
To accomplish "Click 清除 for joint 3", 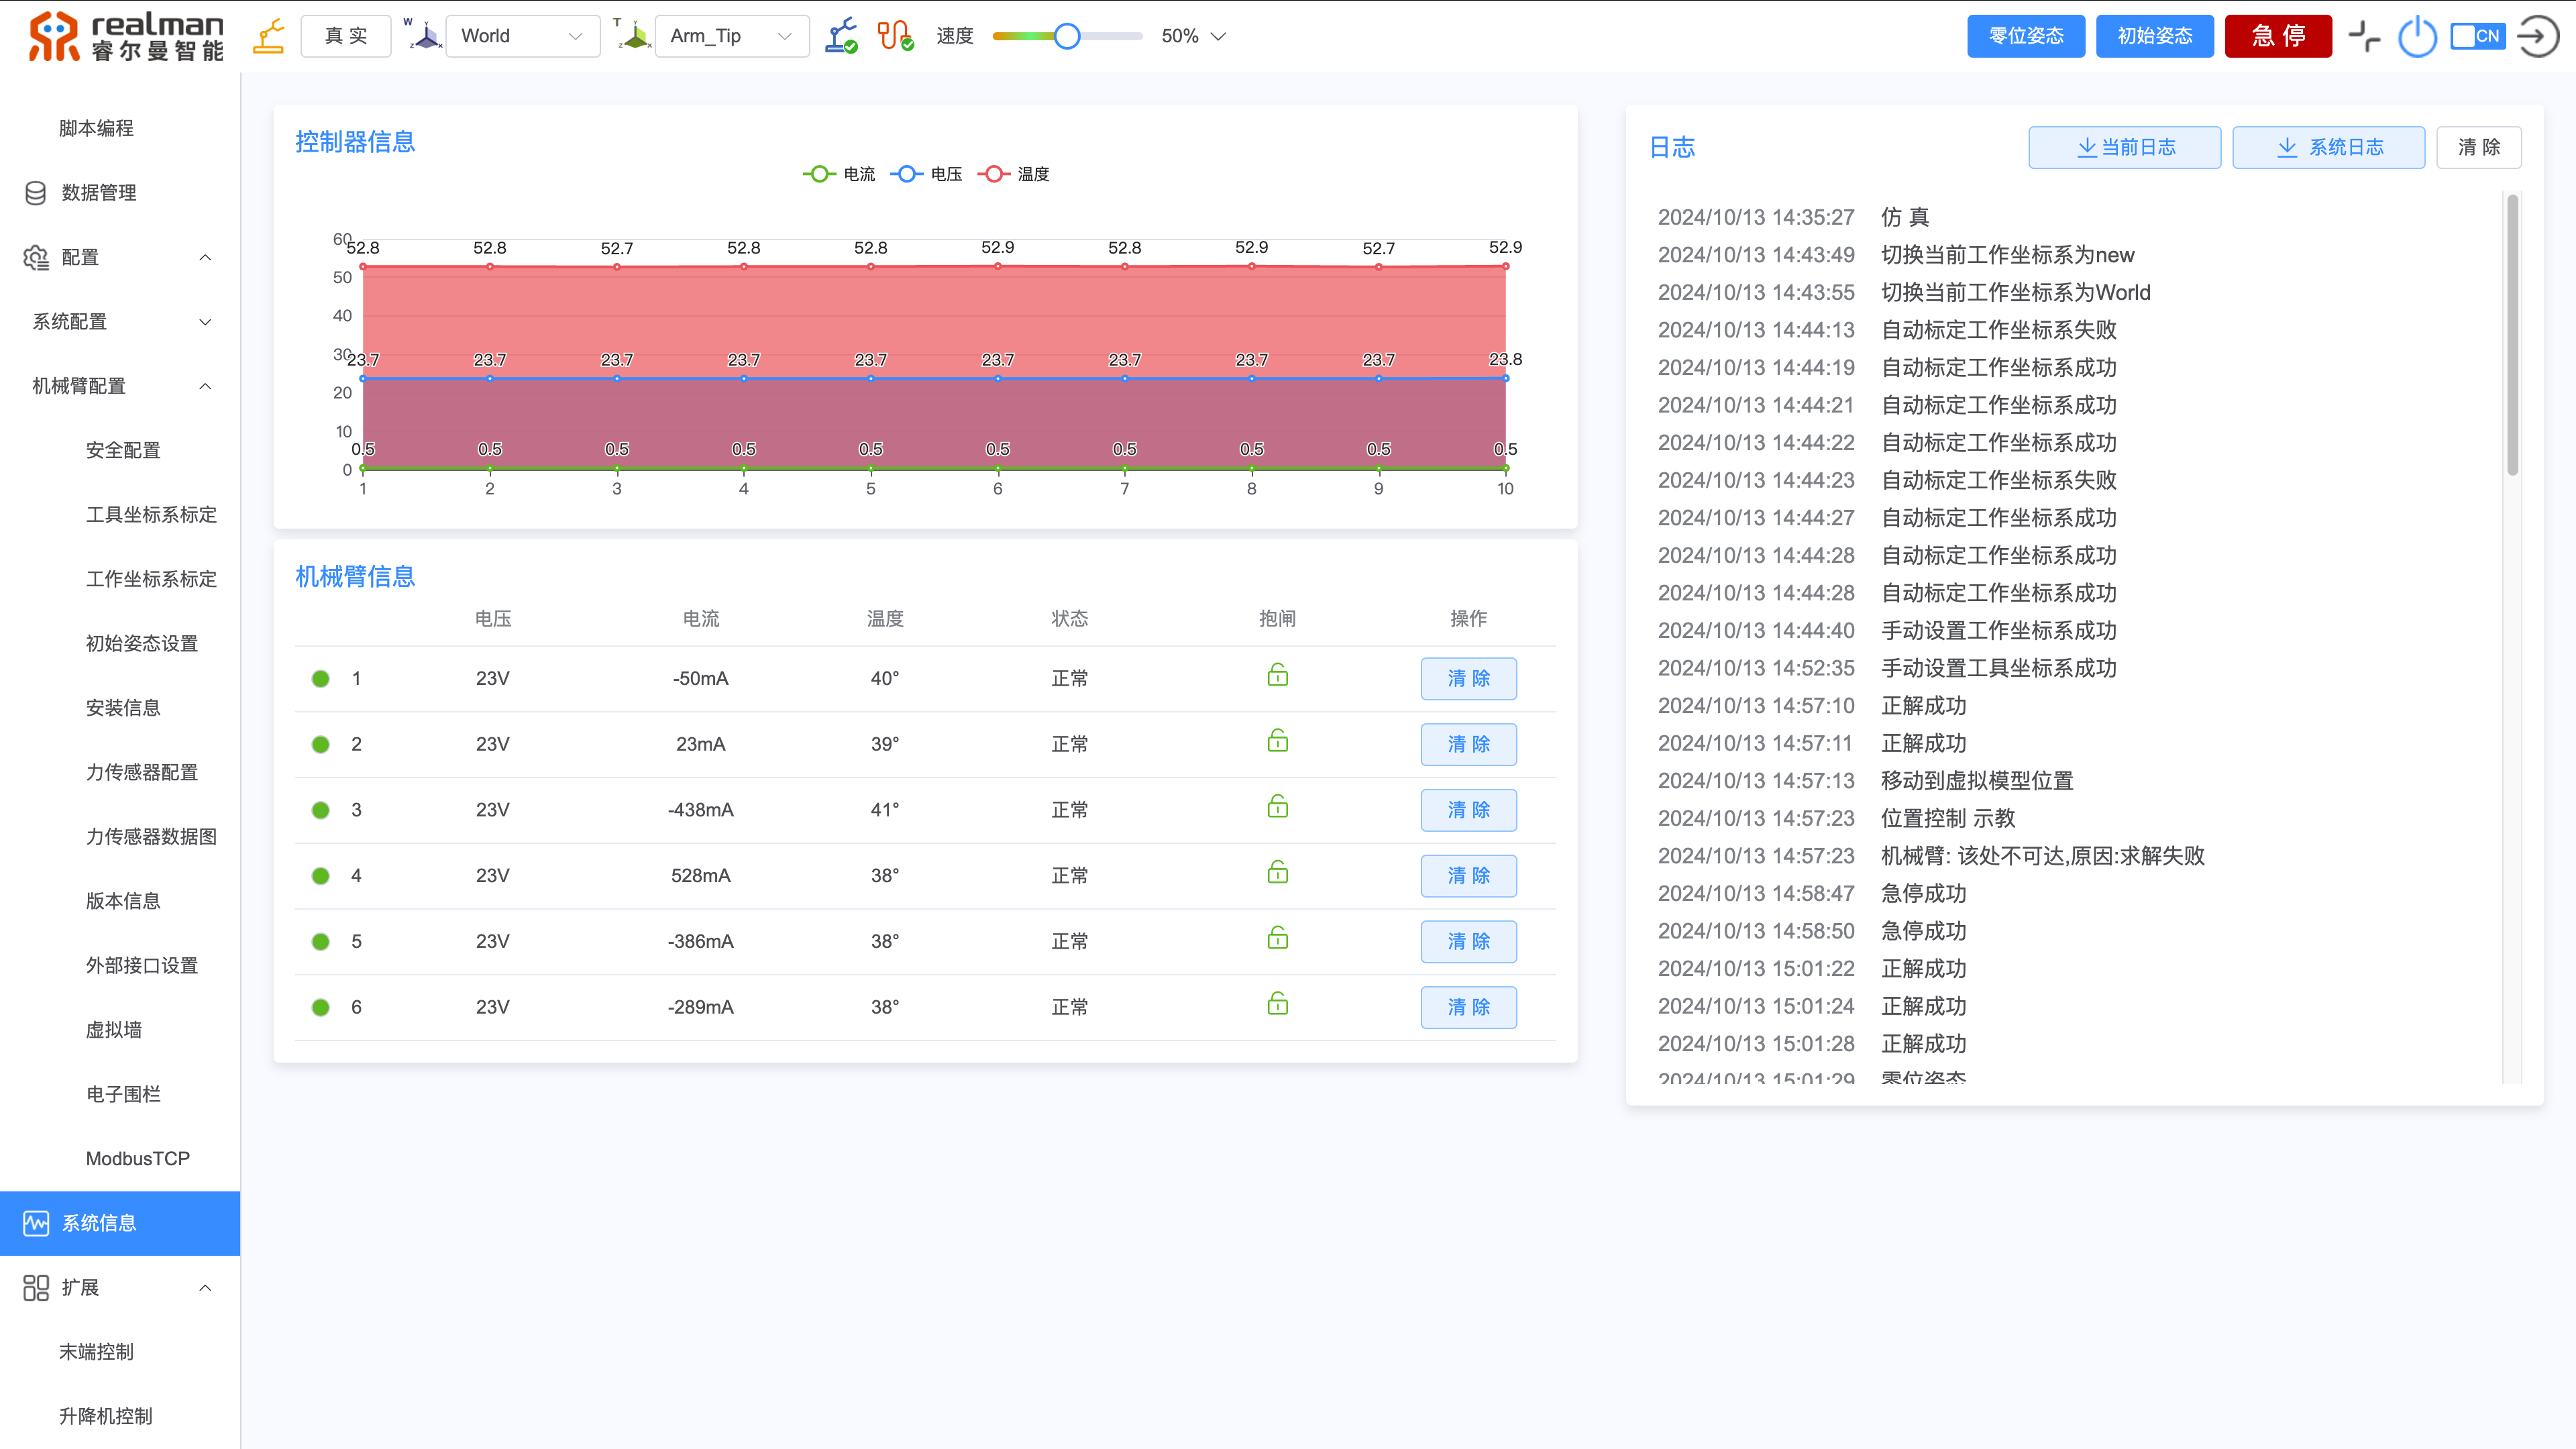I will (x=1469, y=810).
